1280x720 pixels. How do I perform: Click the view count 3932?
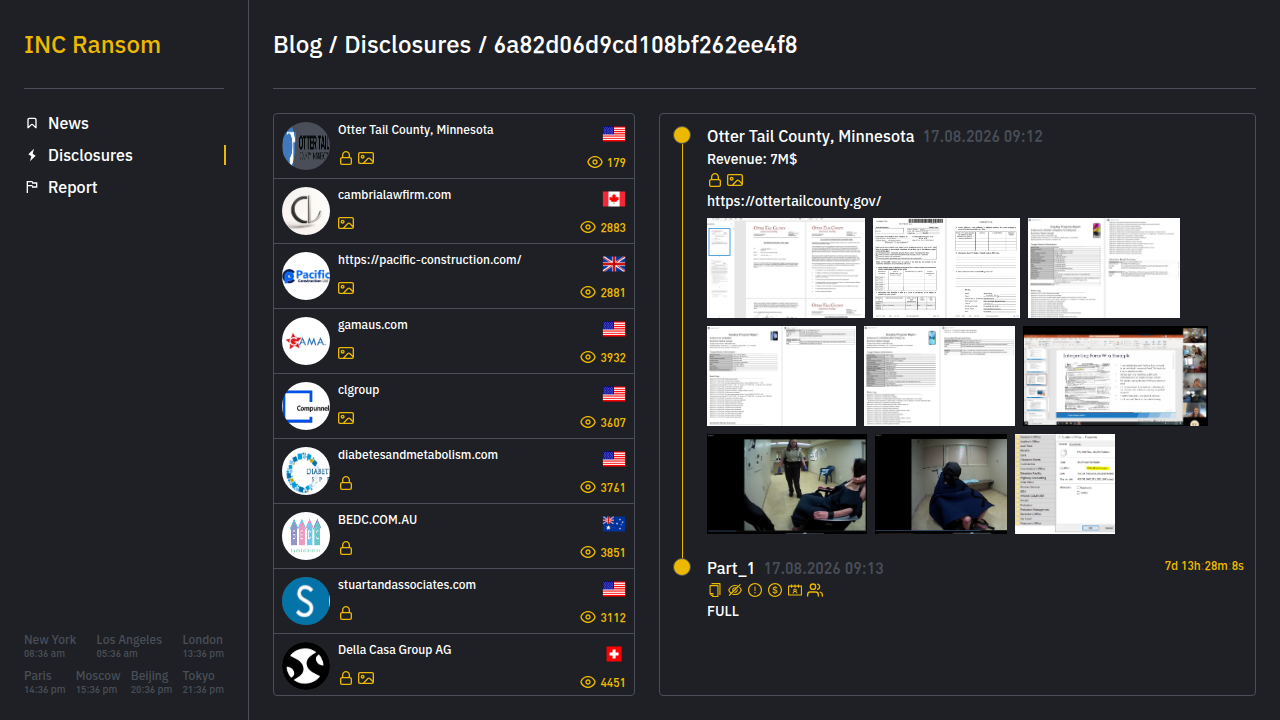[613, 357]
